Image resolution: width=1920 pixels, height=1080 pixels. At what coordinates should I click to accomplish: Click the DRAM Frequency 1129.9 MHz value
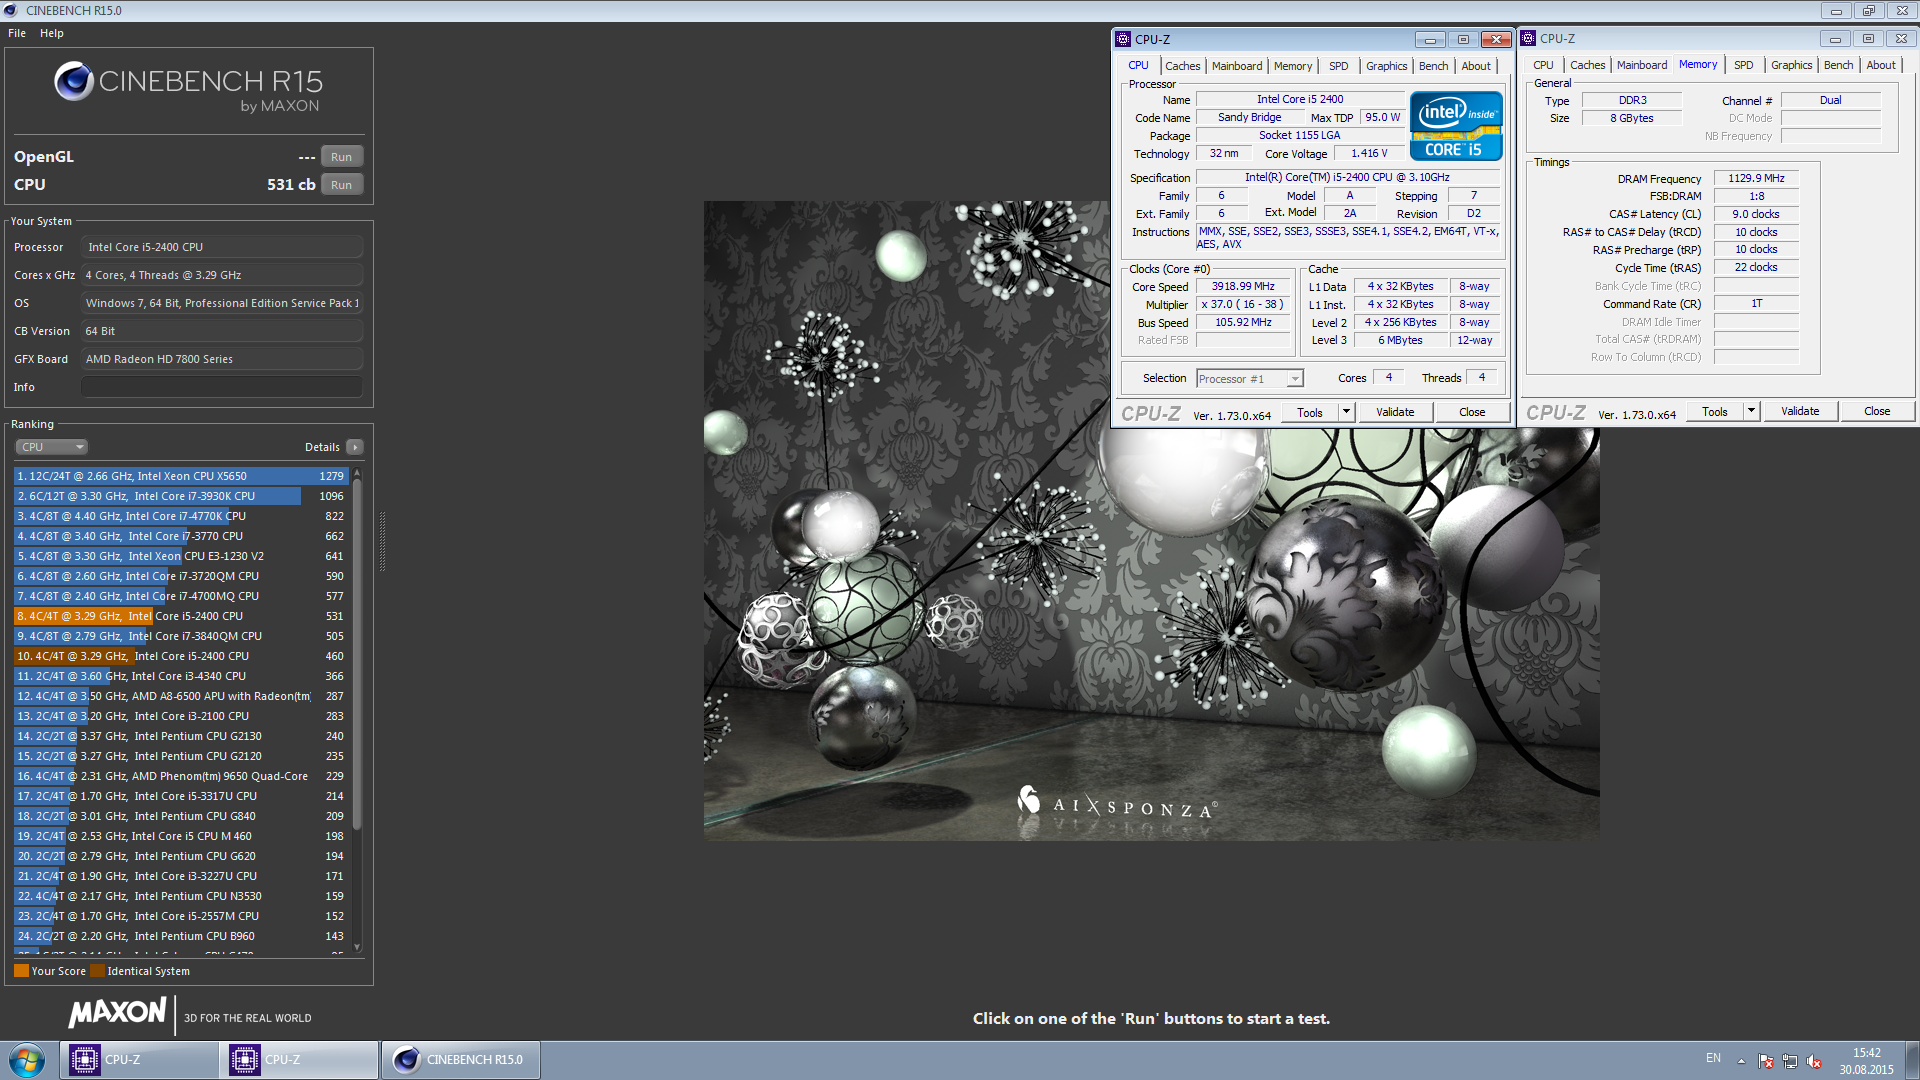point(1756,178)
